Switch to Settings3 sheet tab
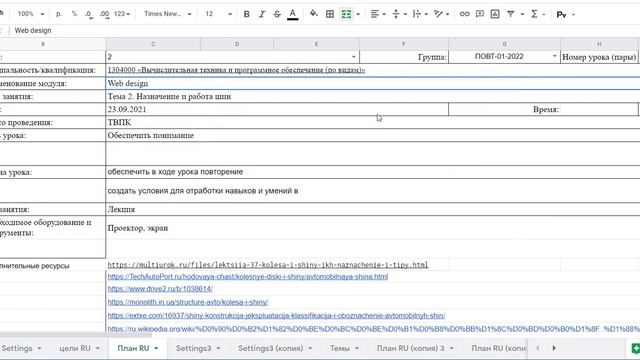640x360 pixels. pyautogui.click(x=193, y=348)
